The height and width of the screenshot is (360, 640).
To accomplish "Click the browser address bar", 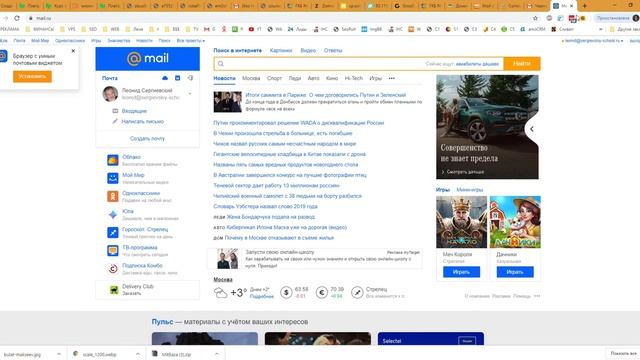I will click(278, 18).
